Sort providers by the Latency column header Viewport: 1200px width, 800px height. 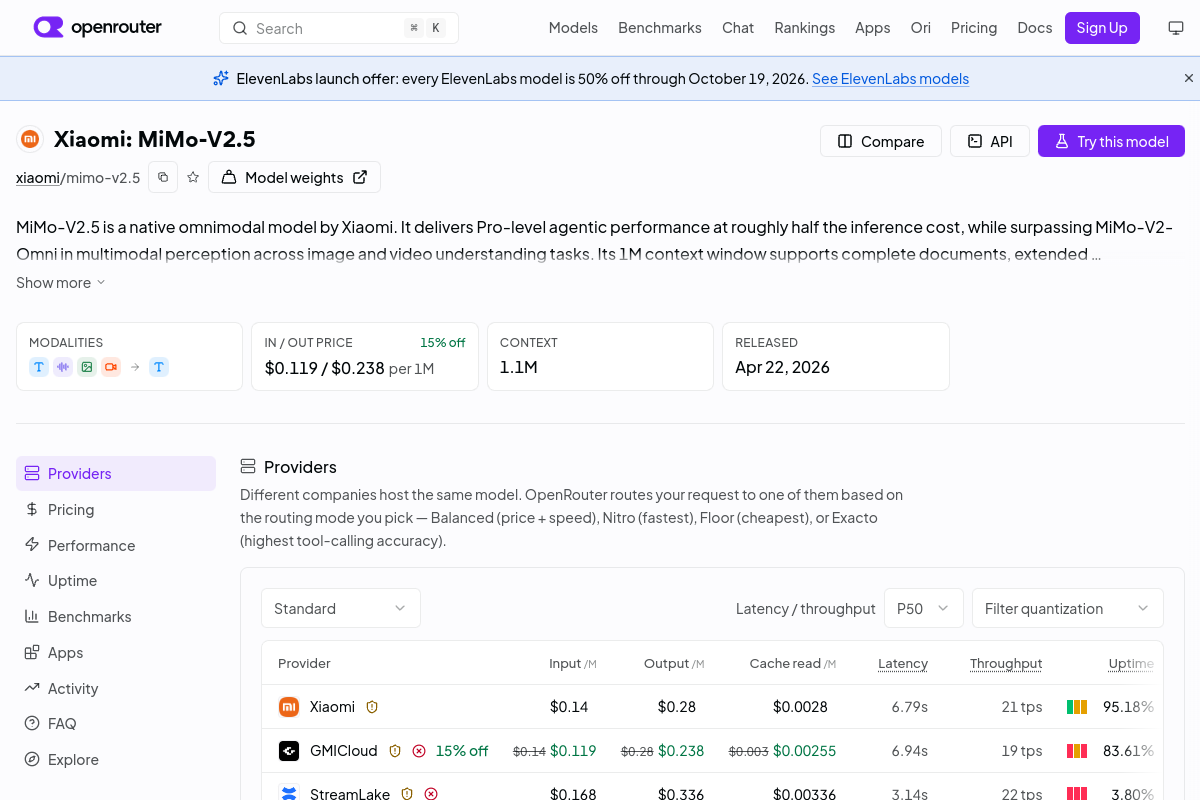point(903,663)
